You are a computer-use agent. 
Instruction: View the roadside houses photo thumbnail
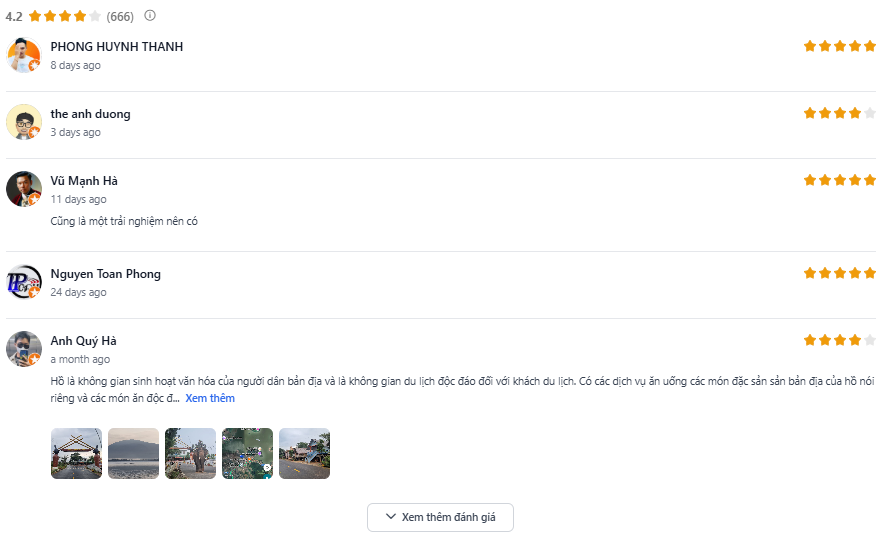click(304, 454)
